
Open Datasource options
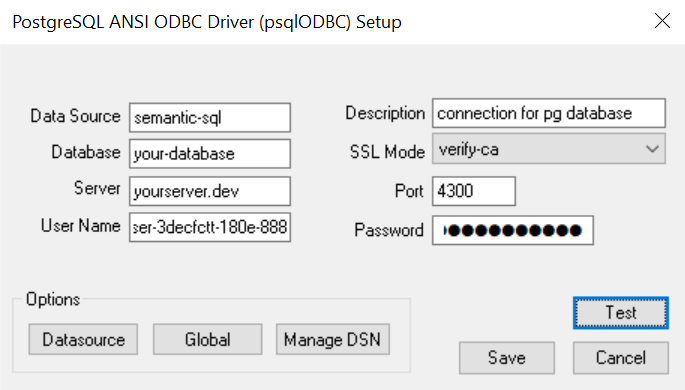tap(83, 339)
